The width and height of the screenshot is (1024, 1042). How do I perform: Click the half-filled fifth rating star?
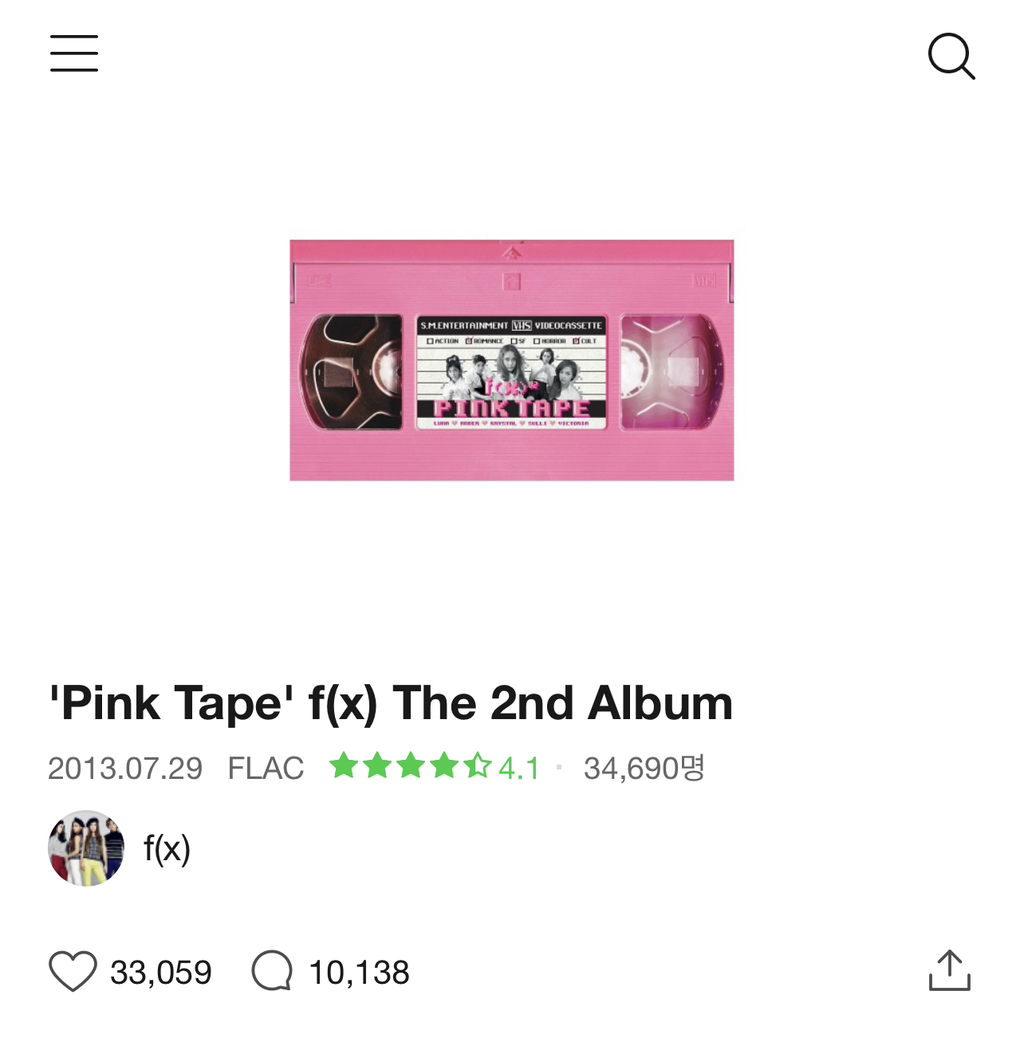tap(478, 767)
